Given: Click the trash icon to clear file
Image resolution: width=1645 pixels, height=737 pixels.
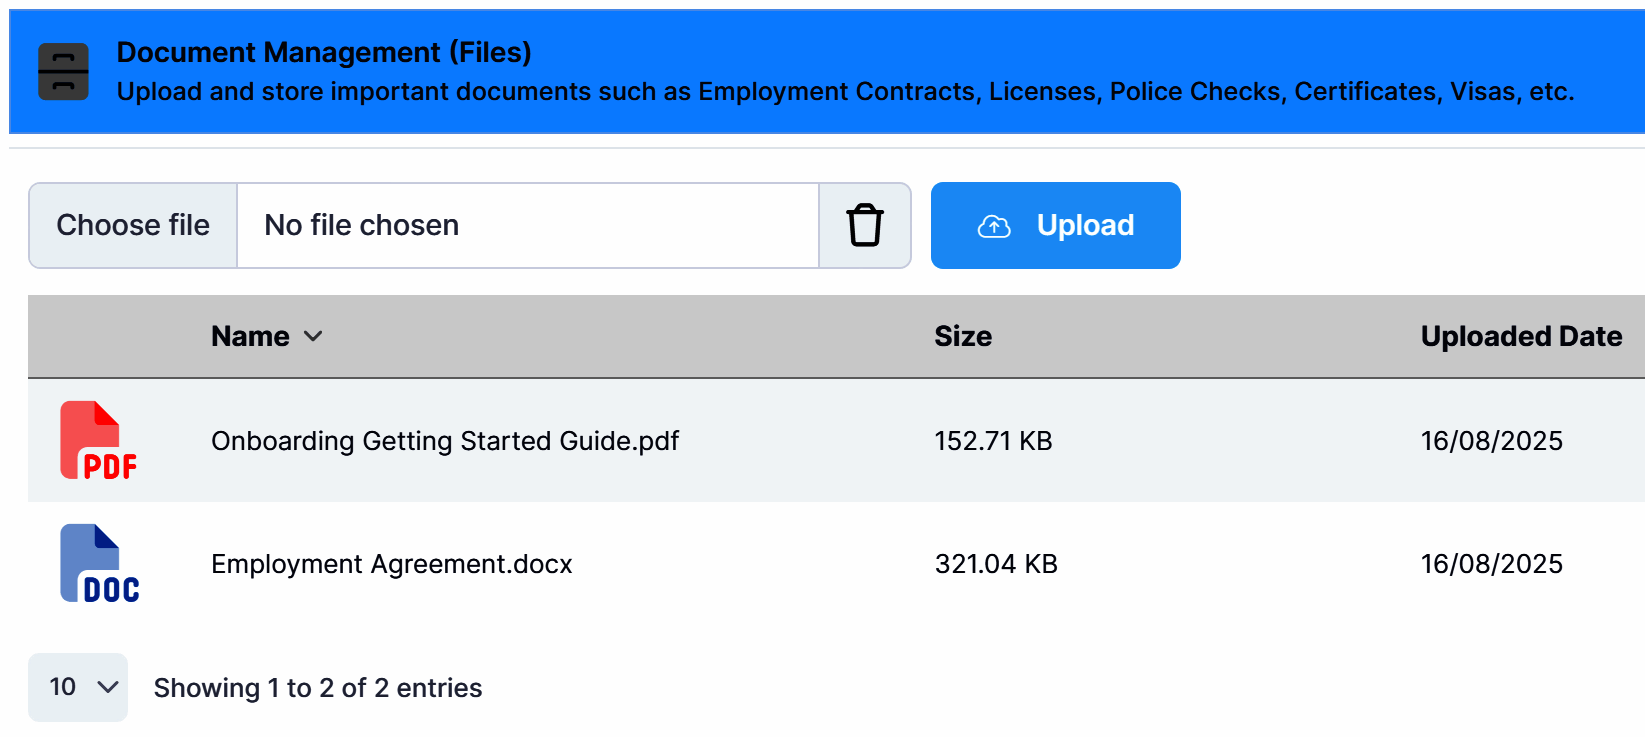Looking at the screenshot, I should (x=865, y=225).
